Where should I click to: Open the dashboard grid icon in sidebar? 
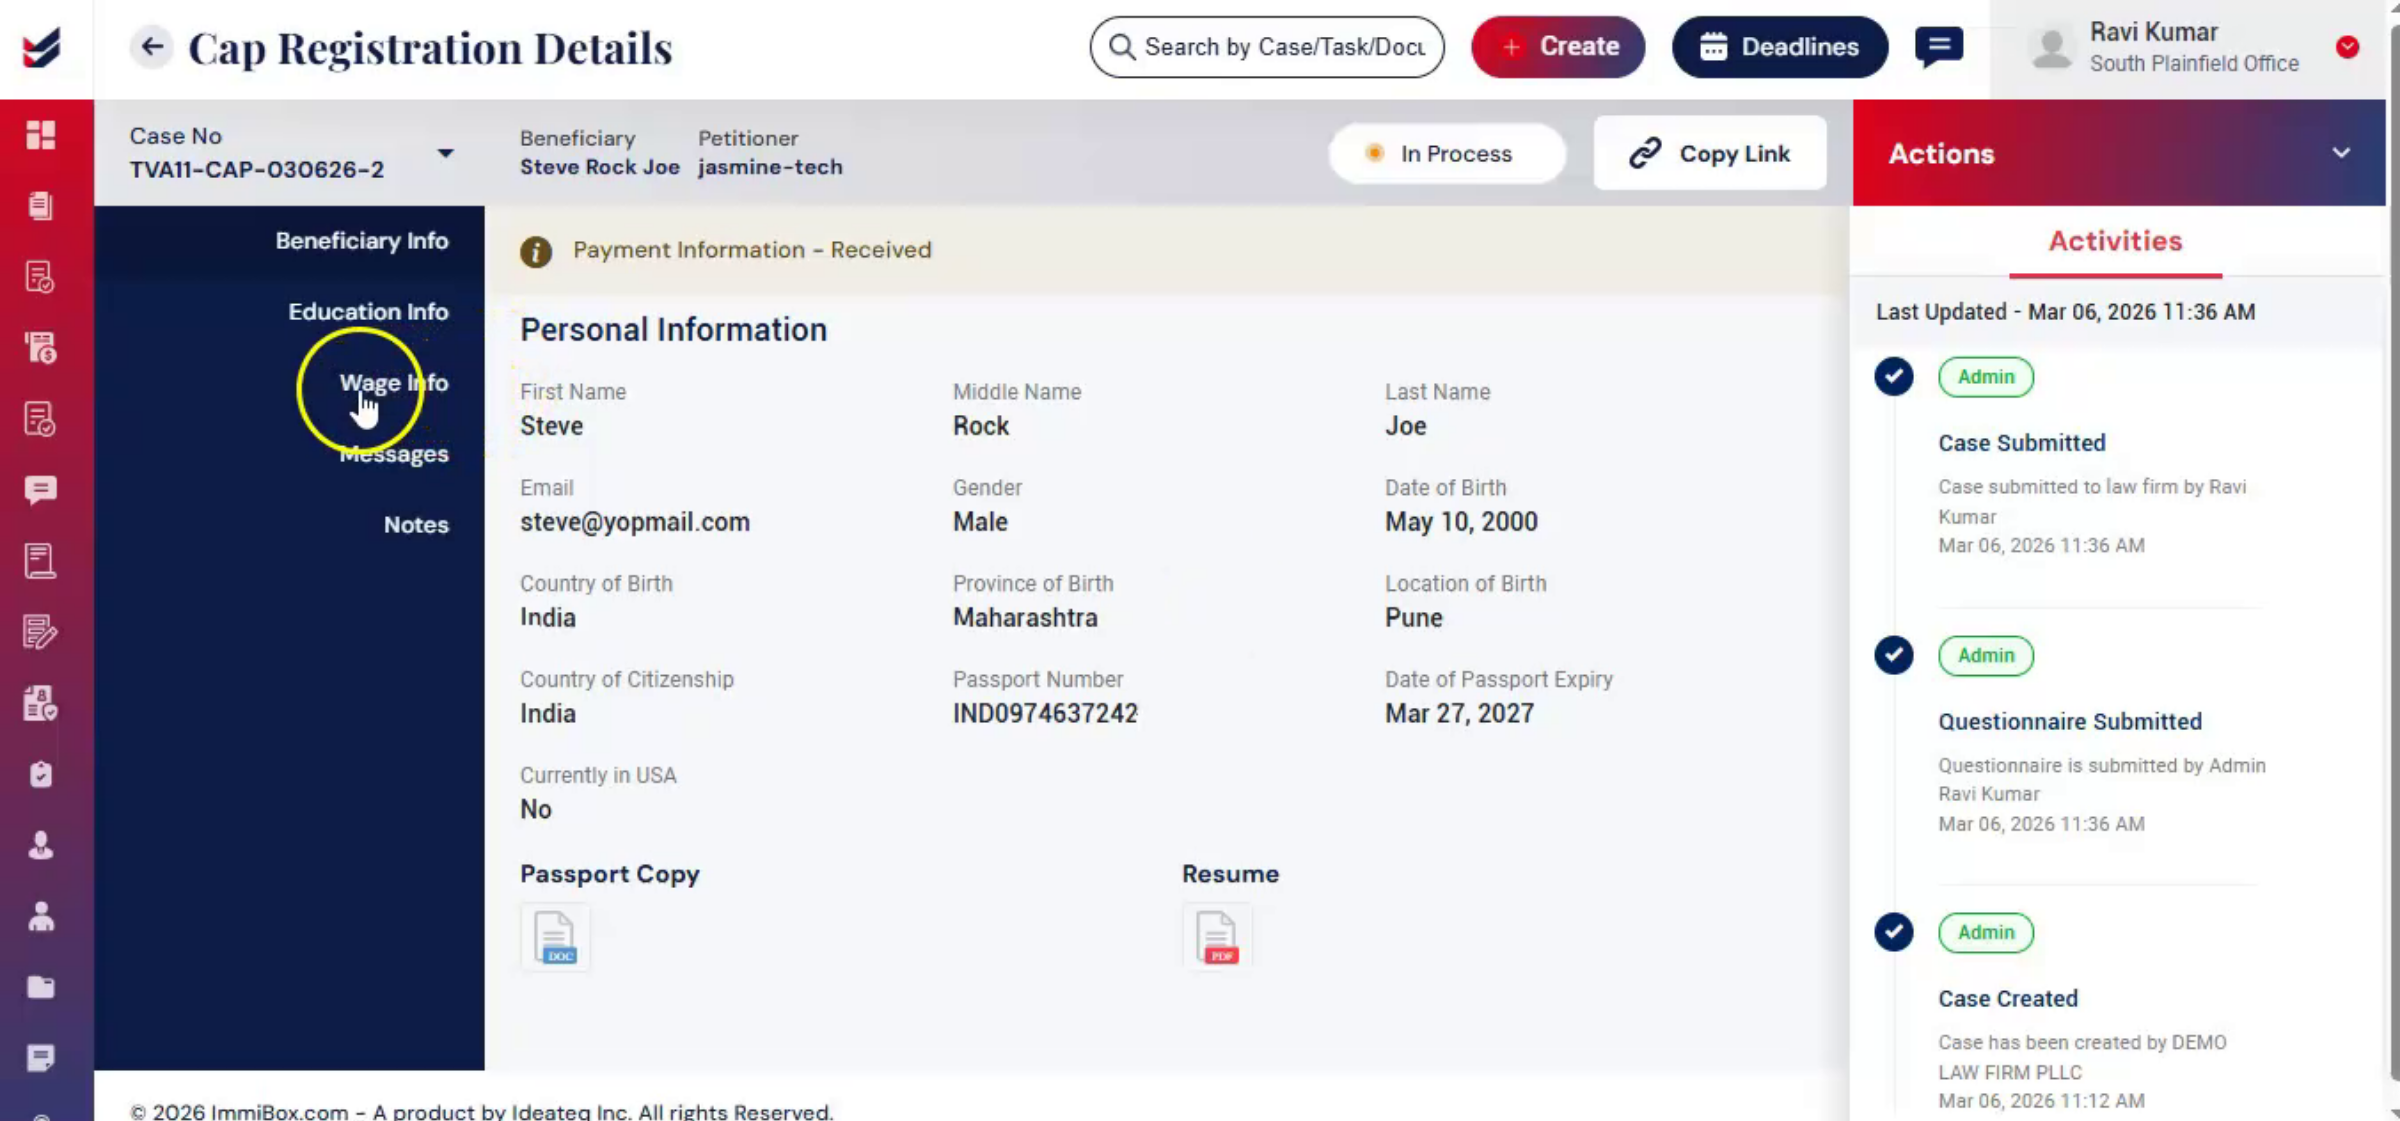click(x=40, y=134)
